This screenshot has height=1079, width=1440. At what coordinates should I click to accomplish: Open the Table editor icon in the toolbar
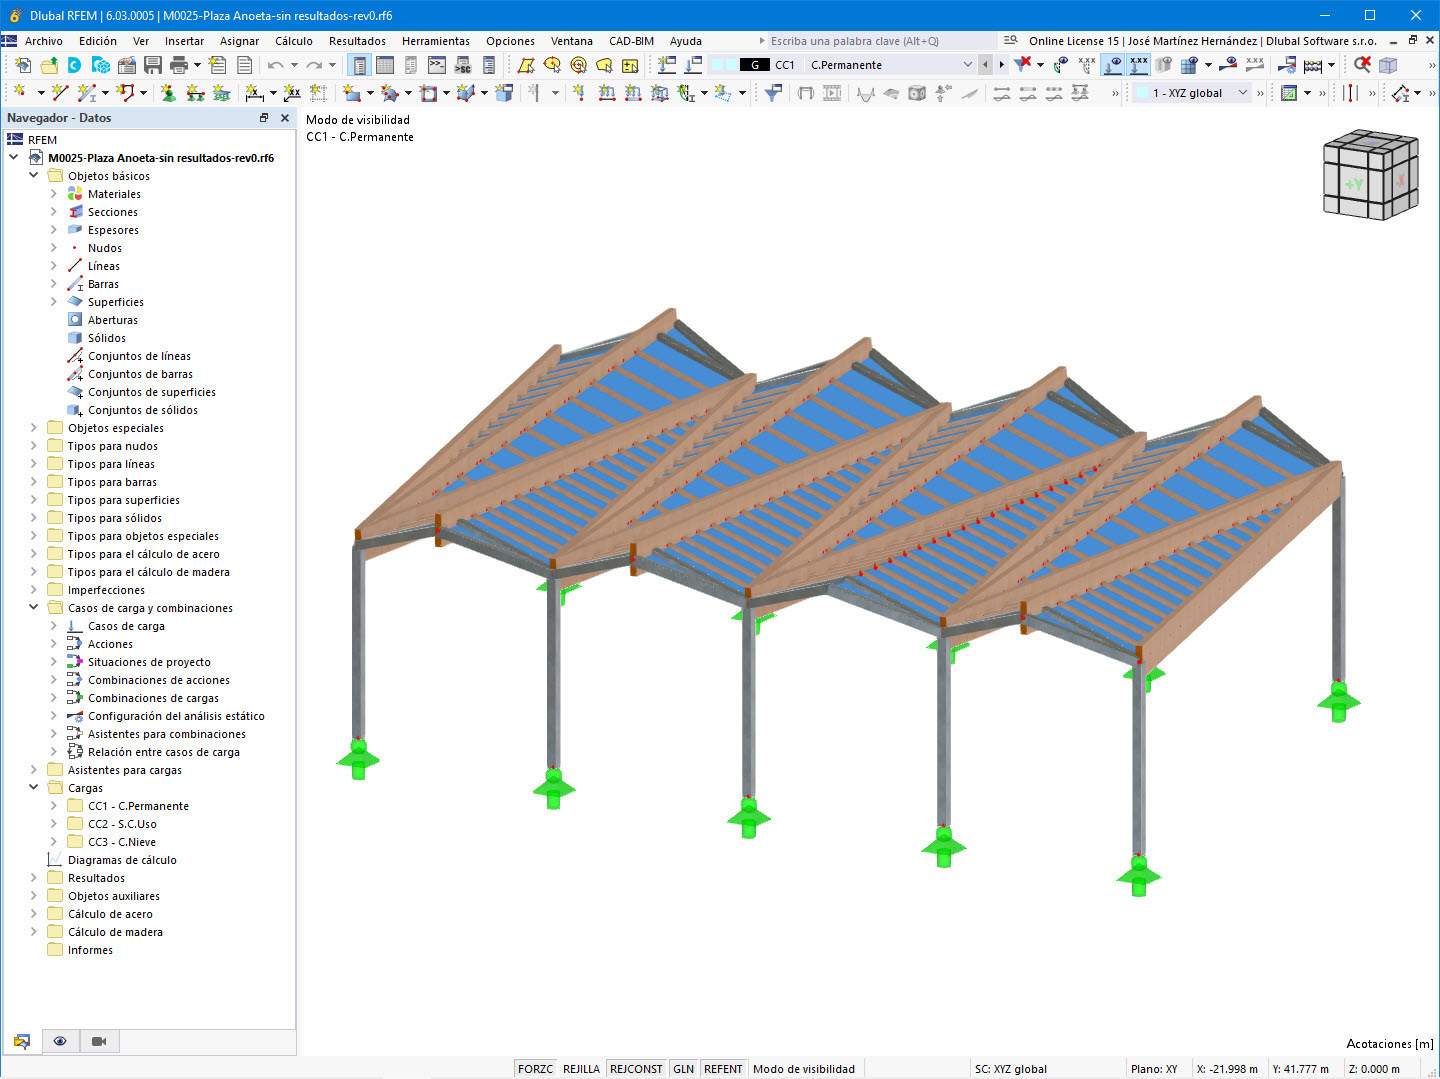click(x=386, y=64)
